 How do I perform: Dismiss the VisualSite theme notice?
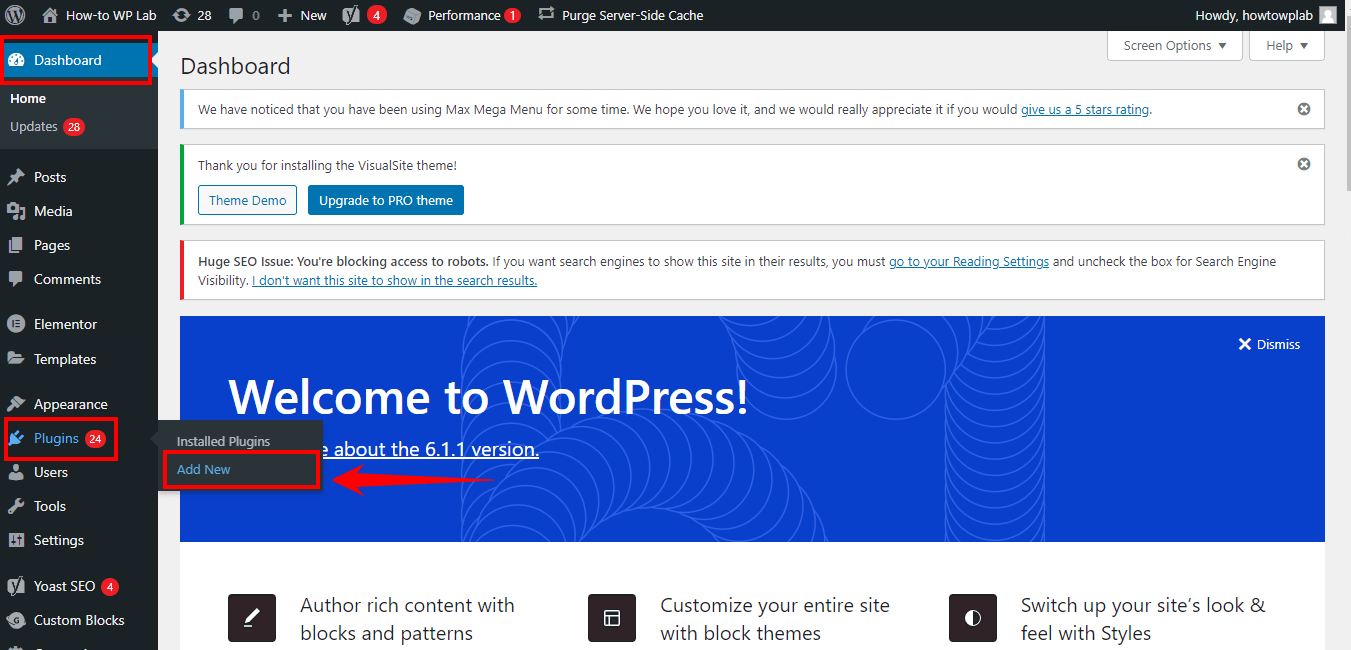[1303, 164]
